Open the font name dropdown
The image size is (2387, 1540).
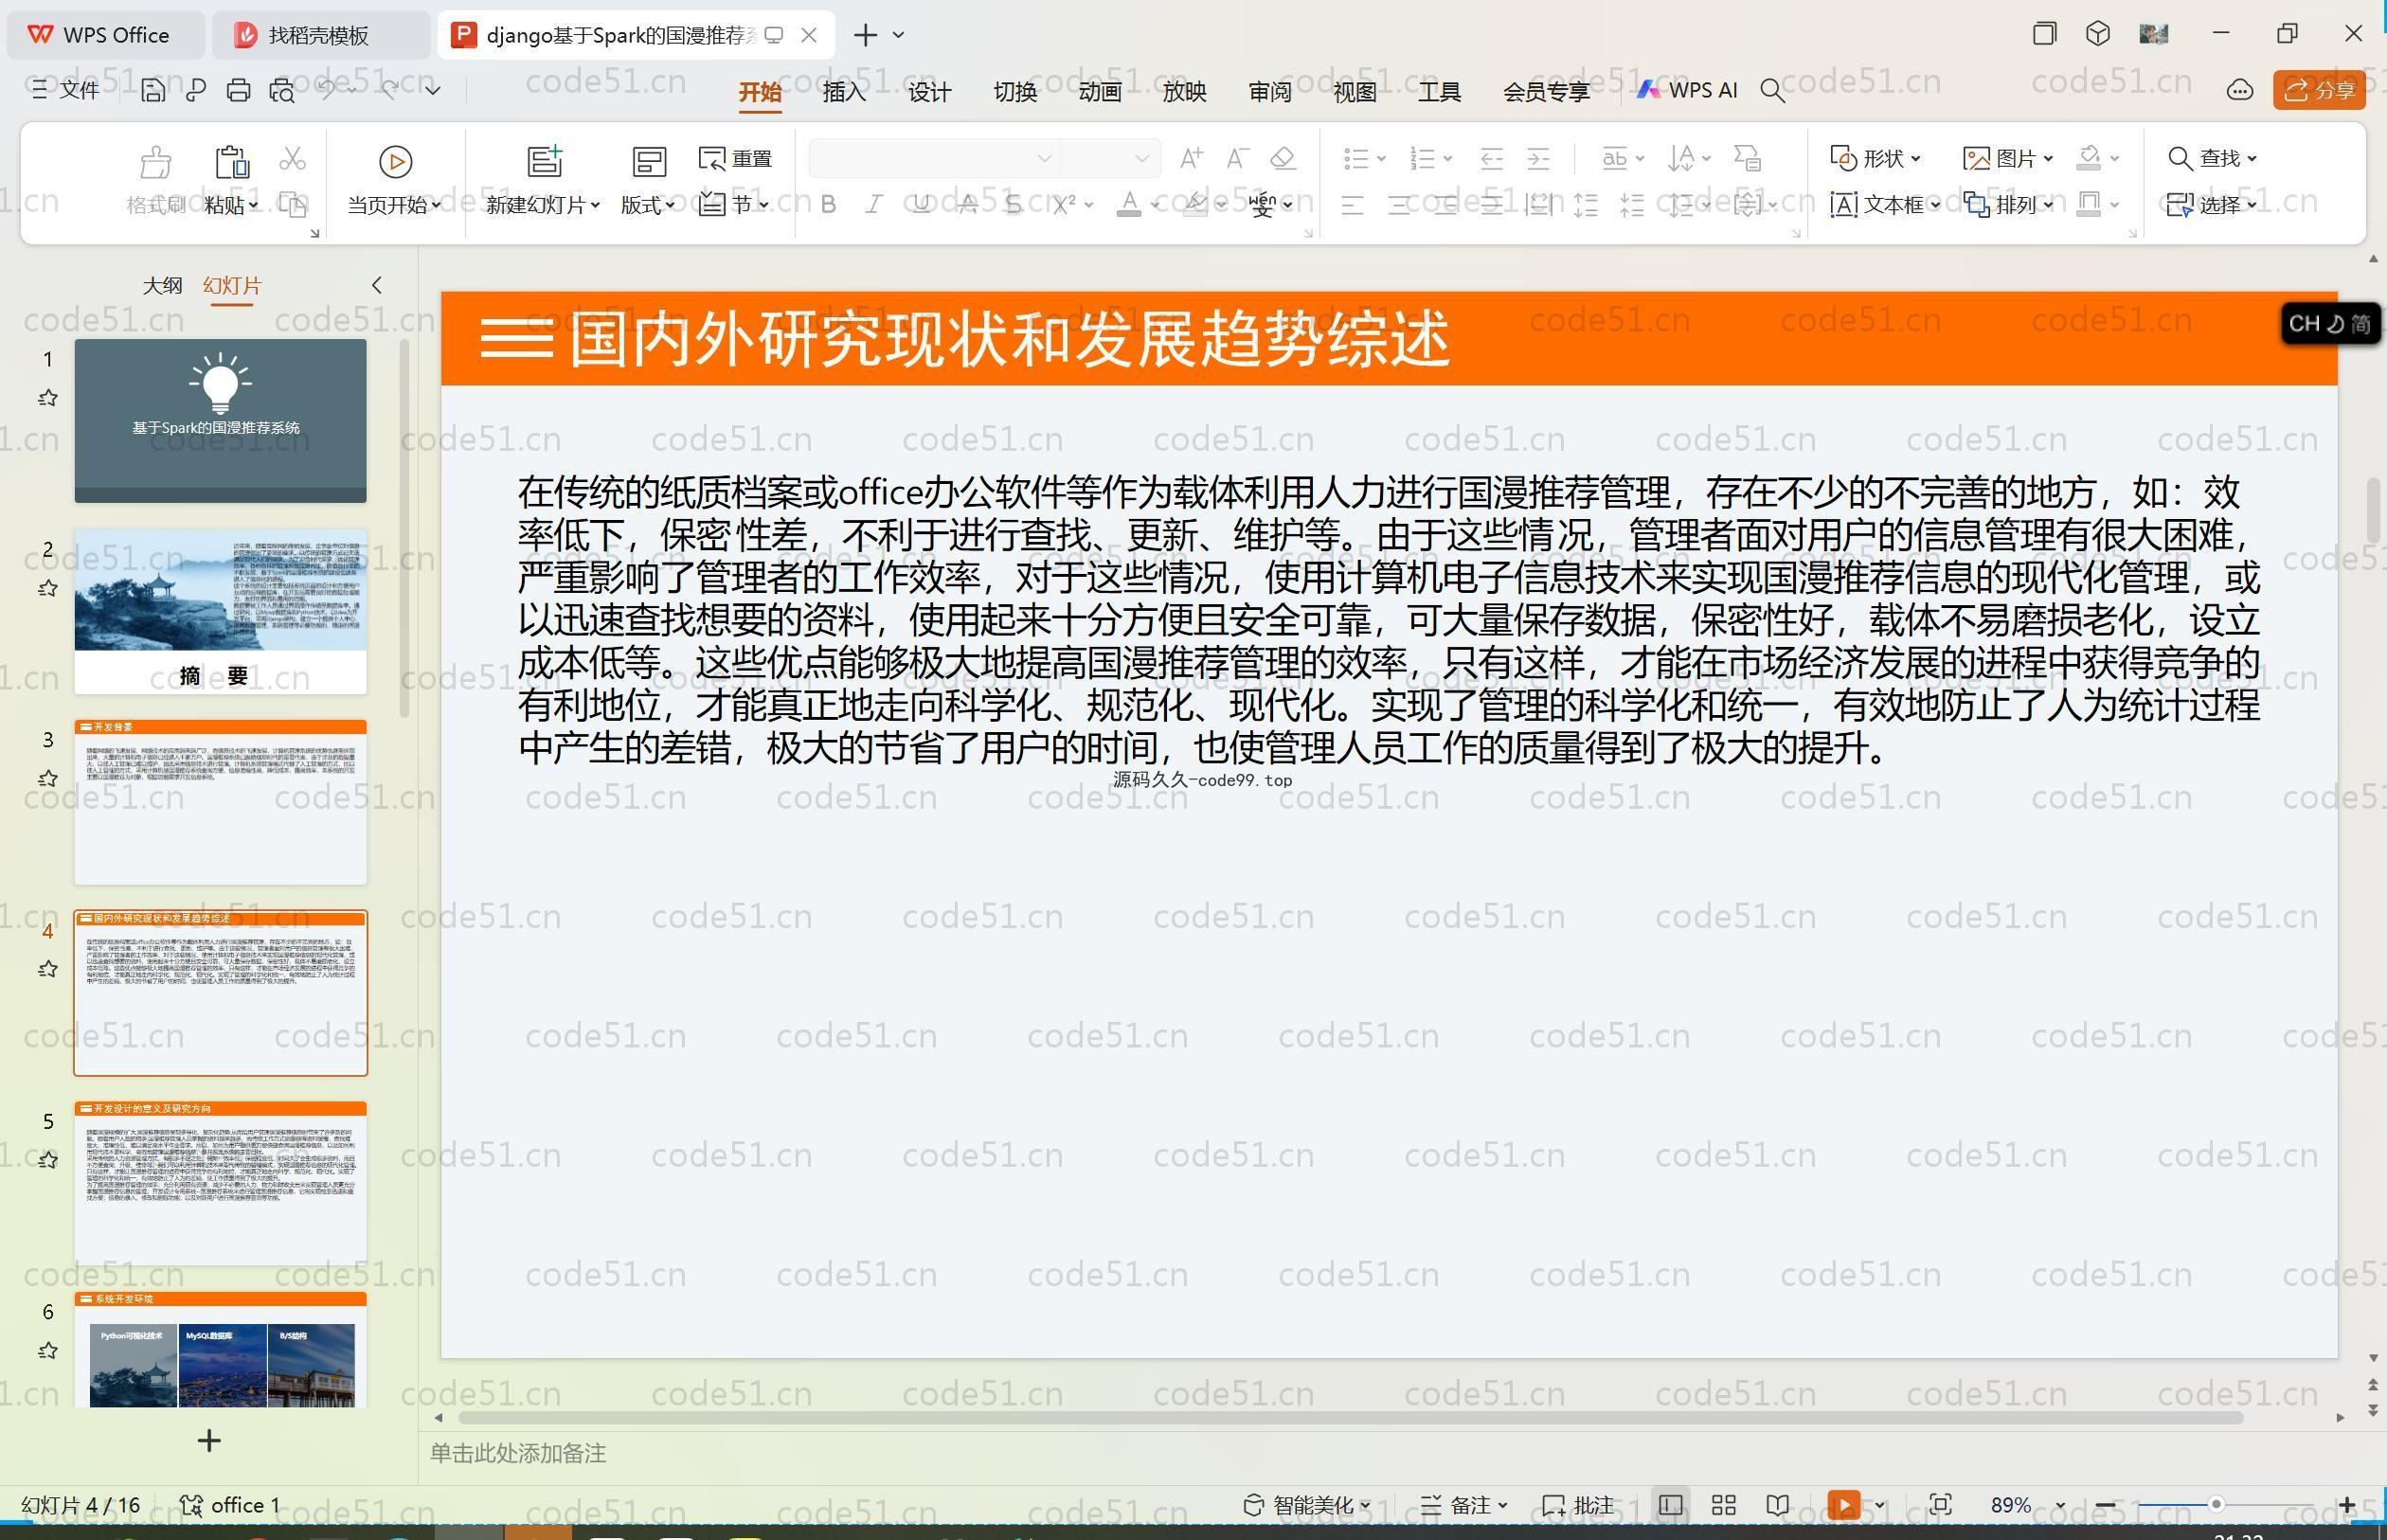pos(1044,158)
